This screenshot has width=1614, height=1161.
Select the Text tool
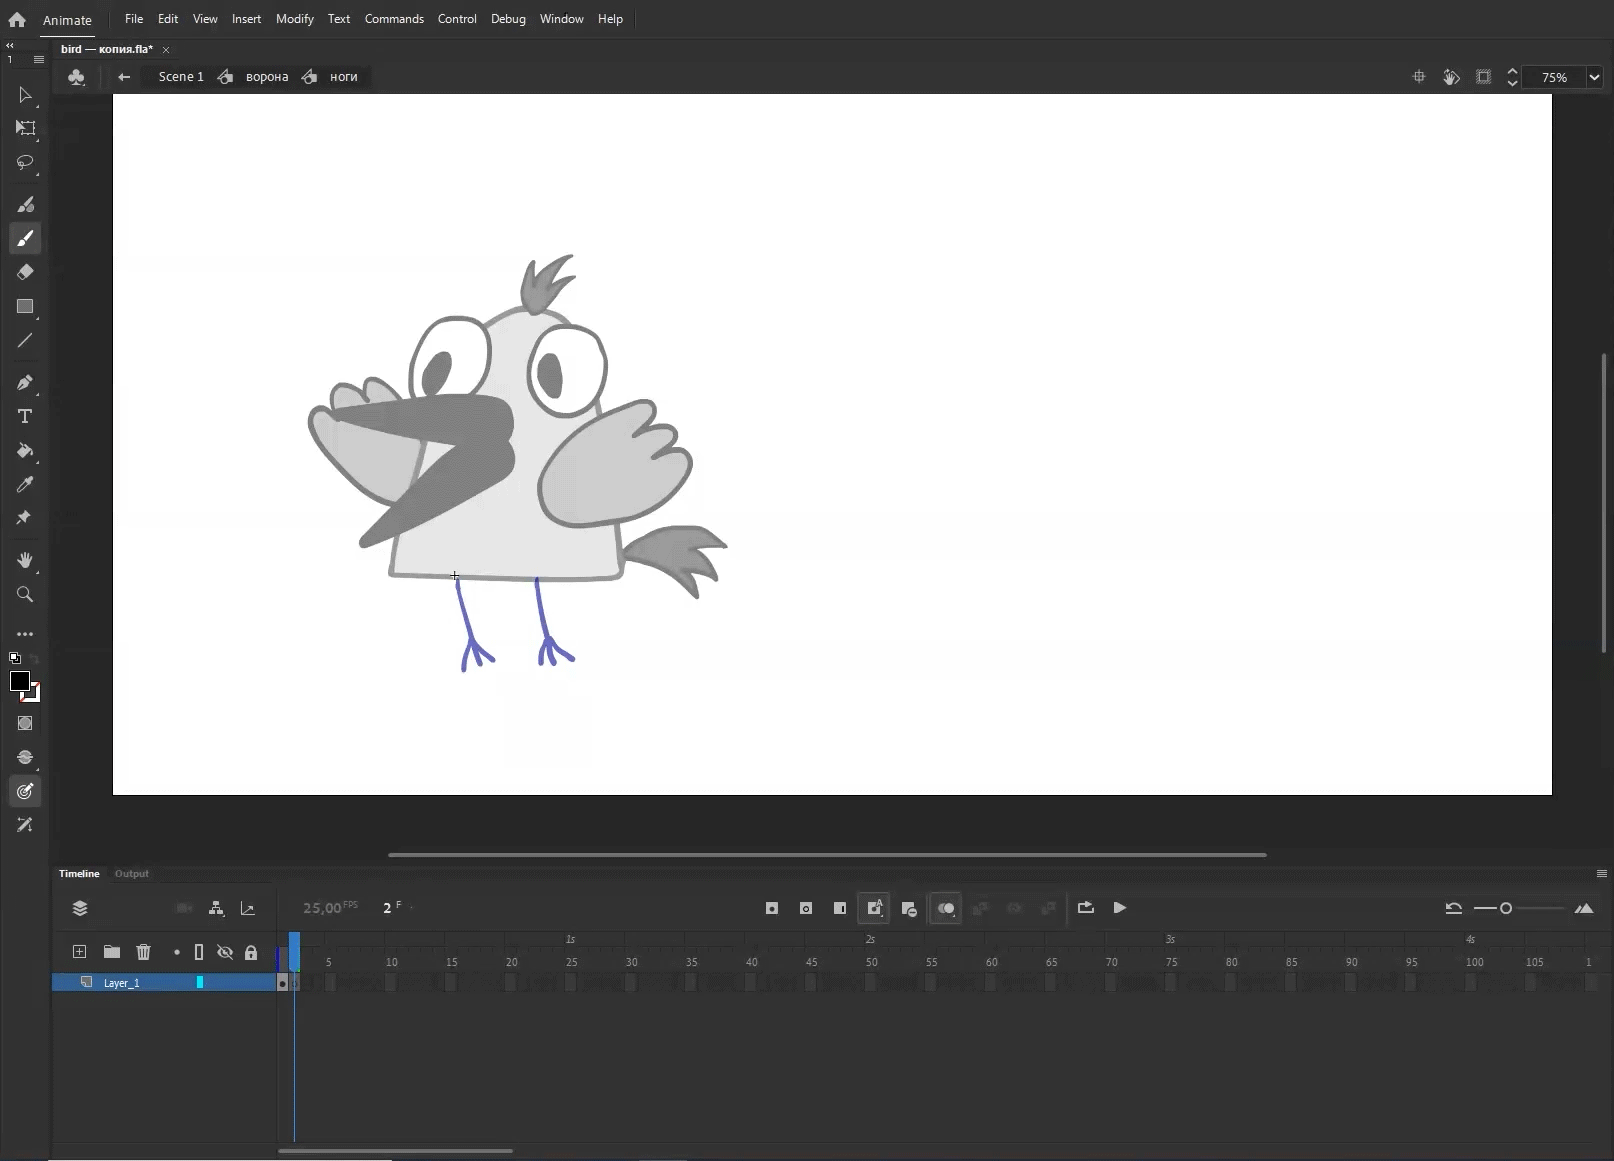25,416
